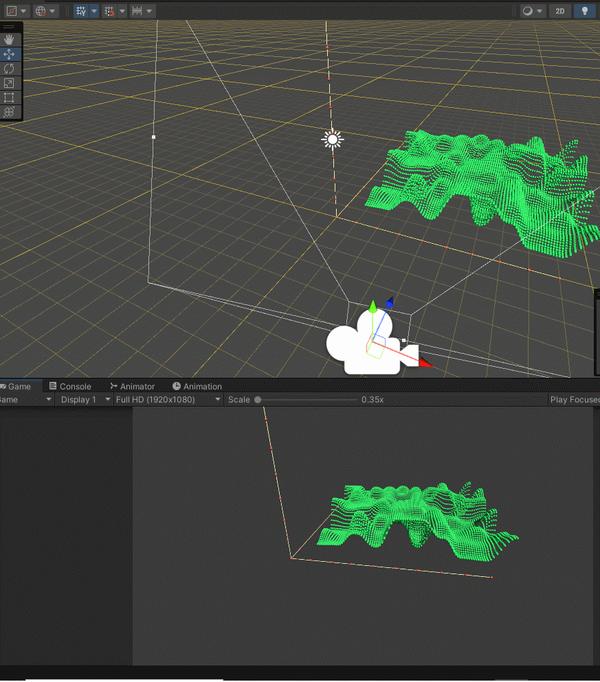The image size is (600, 682).
Task: Select the Hand view tool
Action: pyautogui.click(x=9, y=40)
